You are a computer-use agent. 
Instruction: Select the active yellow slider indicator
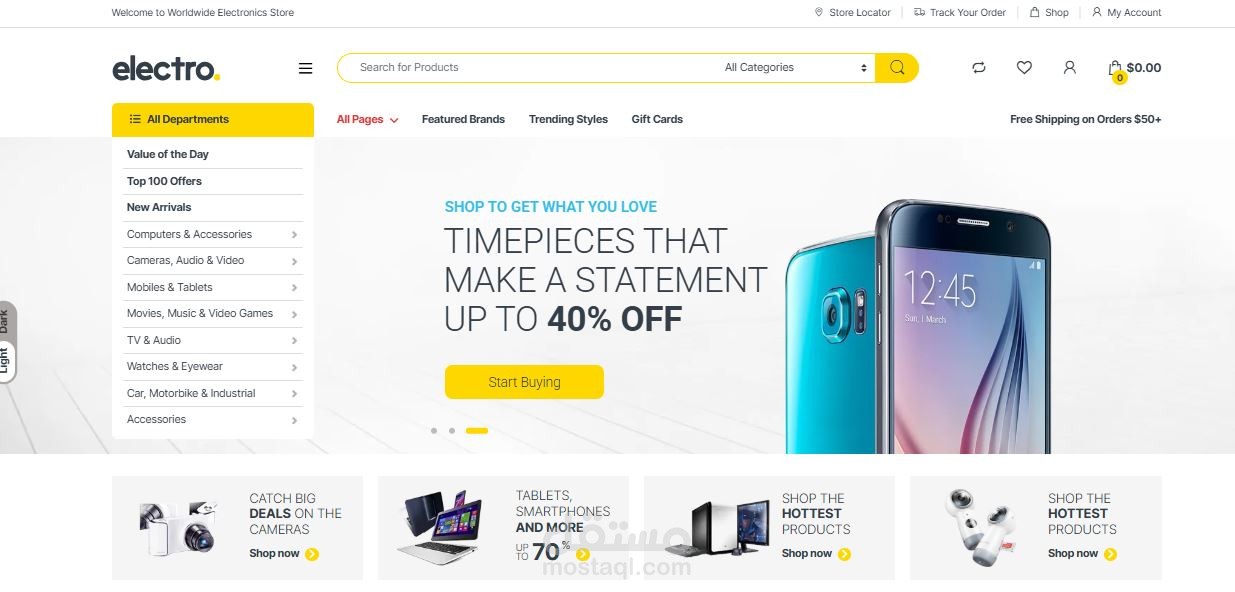pyautogui.click(x=477, y=430)
